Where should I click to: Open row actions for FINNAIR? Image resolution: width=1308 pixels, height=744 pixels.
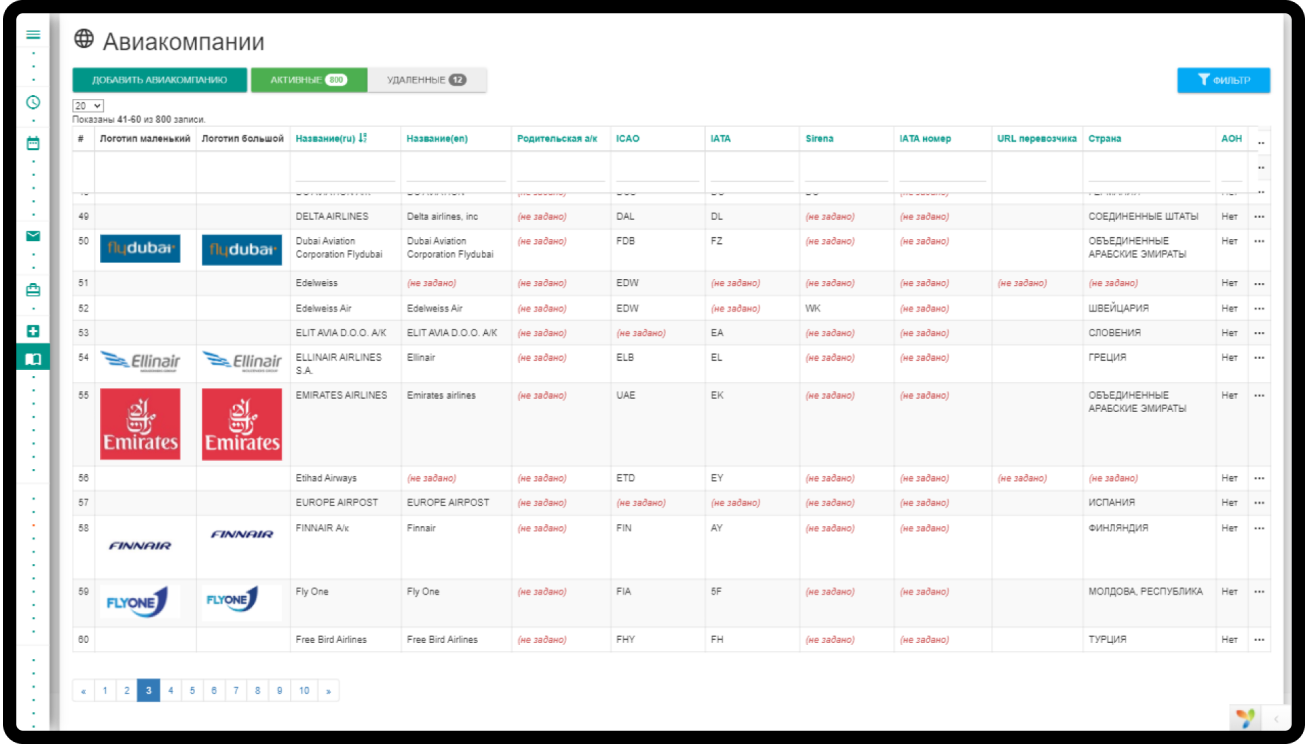pyautogui.click(x=1259, y=528)
